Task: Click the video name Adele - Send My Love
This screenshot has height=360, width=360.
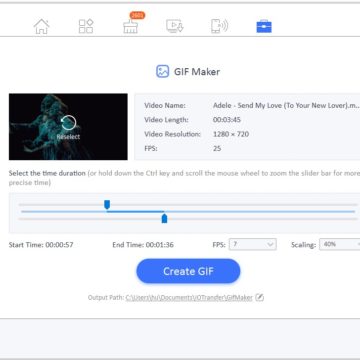Action: [286, 105]
